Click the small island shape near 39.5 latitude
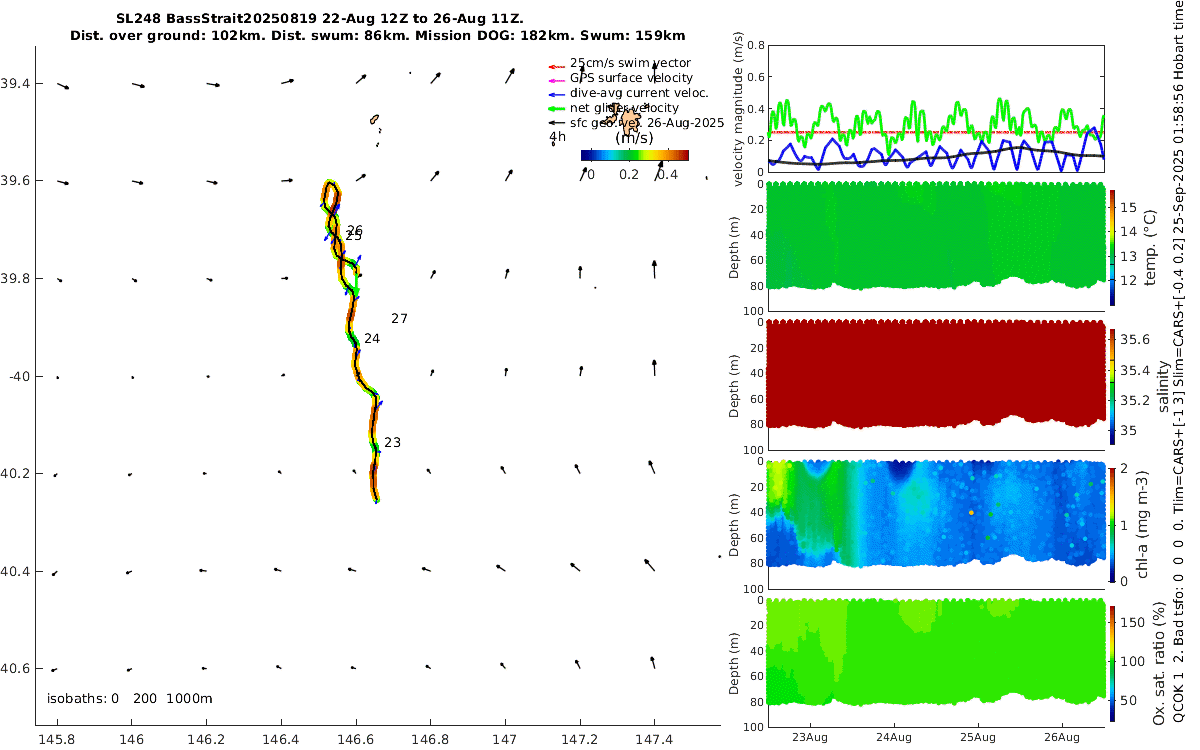This screenshot has height=750, width=1200. click(375, 120)
